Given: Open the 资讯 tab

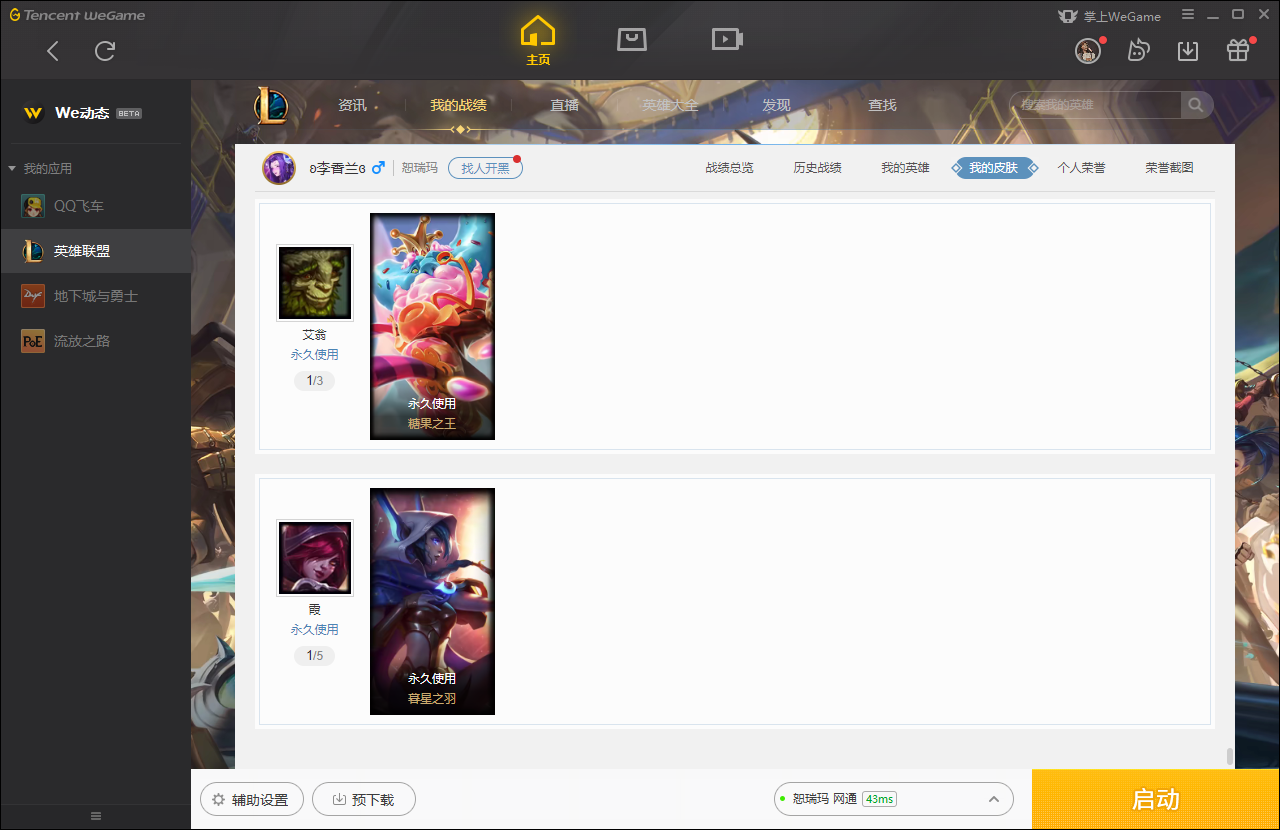Looking at the screenshot, I should click(x=352, y=105).
